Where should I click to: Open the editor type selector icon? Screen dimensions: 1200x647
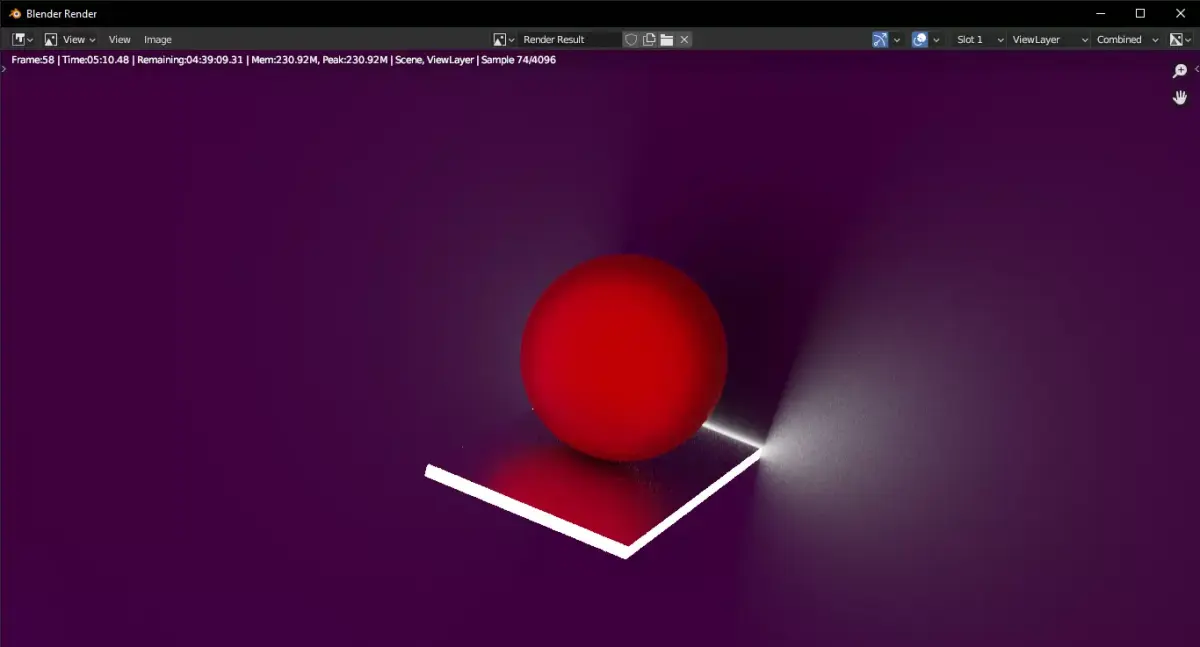(18, 39)
